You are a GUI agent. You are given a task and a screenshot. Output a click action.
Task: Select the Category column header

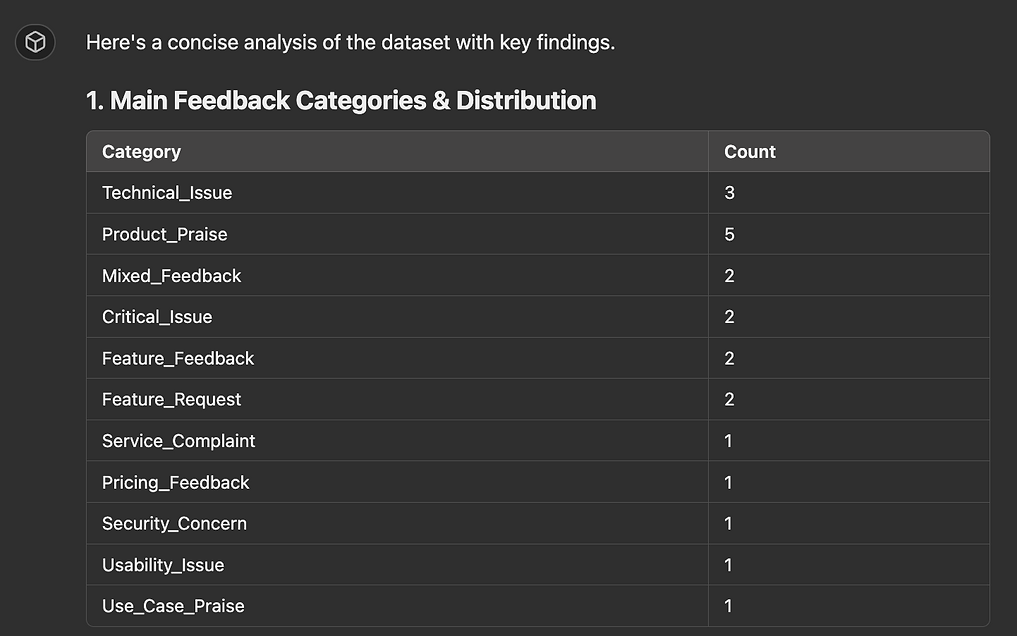141,152
